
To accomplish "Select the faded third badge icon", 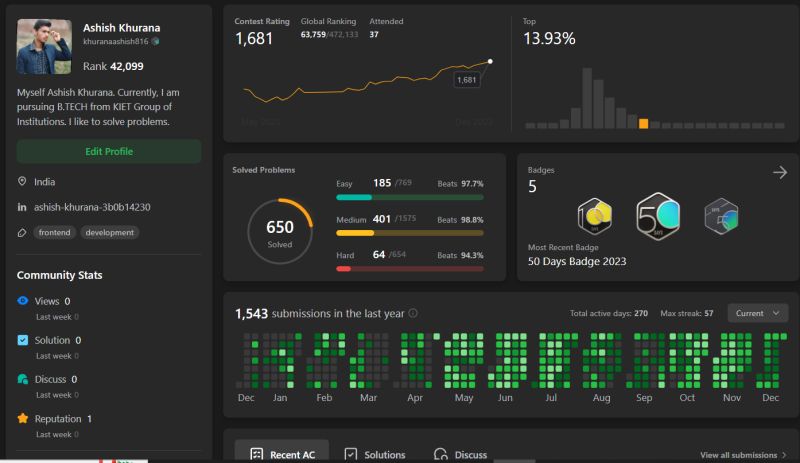I will pyautogui.click(x=721, y=216).
